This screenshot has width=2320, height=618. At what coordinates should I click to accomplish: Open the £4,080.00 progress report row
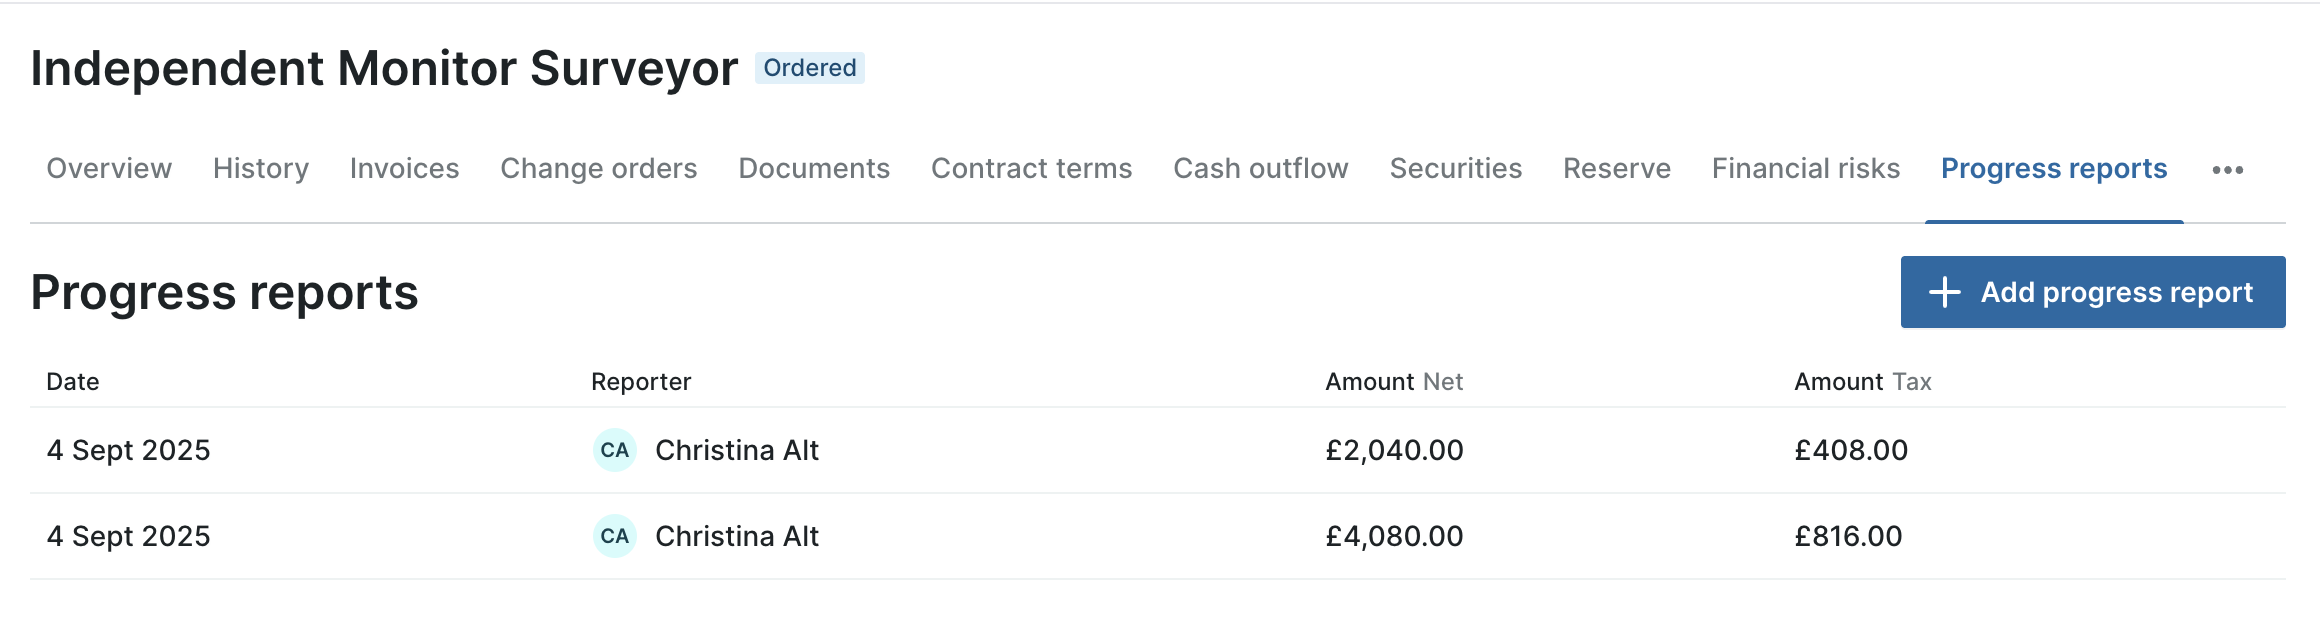click(x=1158, y=536)
